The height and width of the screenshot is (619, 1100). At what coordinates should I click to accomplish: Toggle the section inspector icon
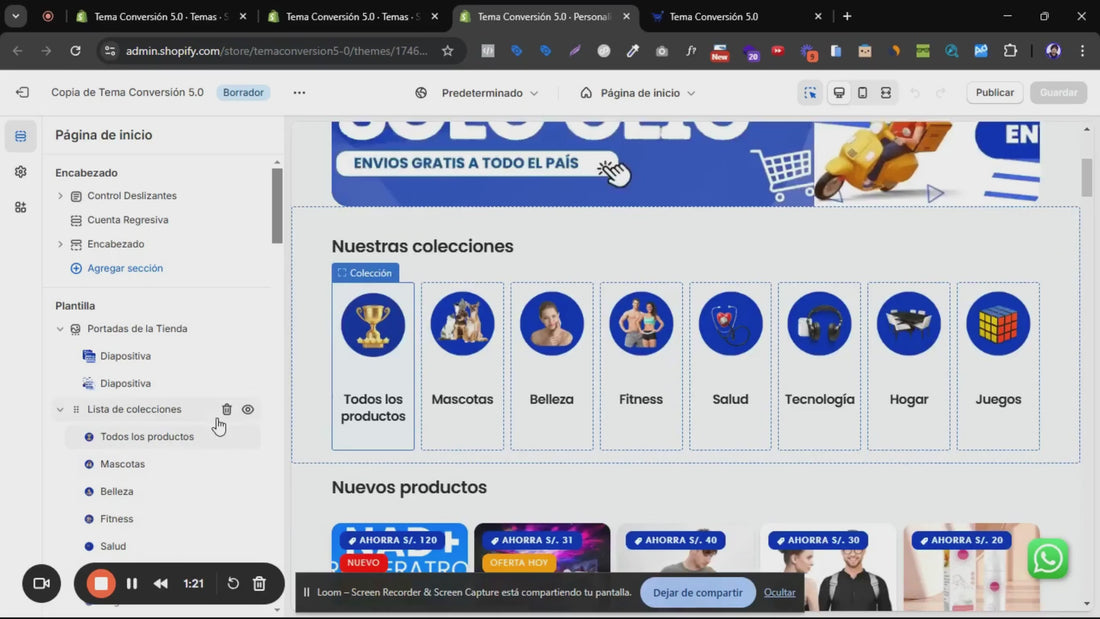point(810,93)
